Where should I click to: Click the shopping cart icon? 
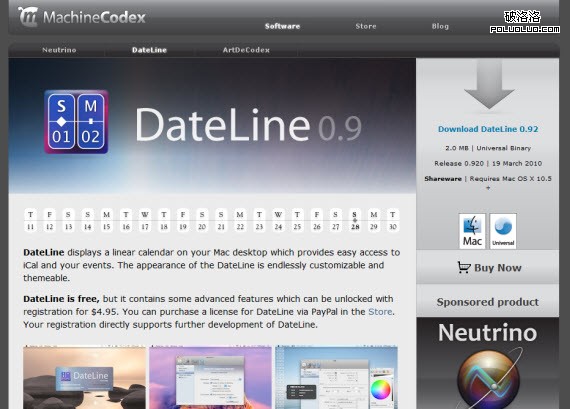click(x=464, y=268)
